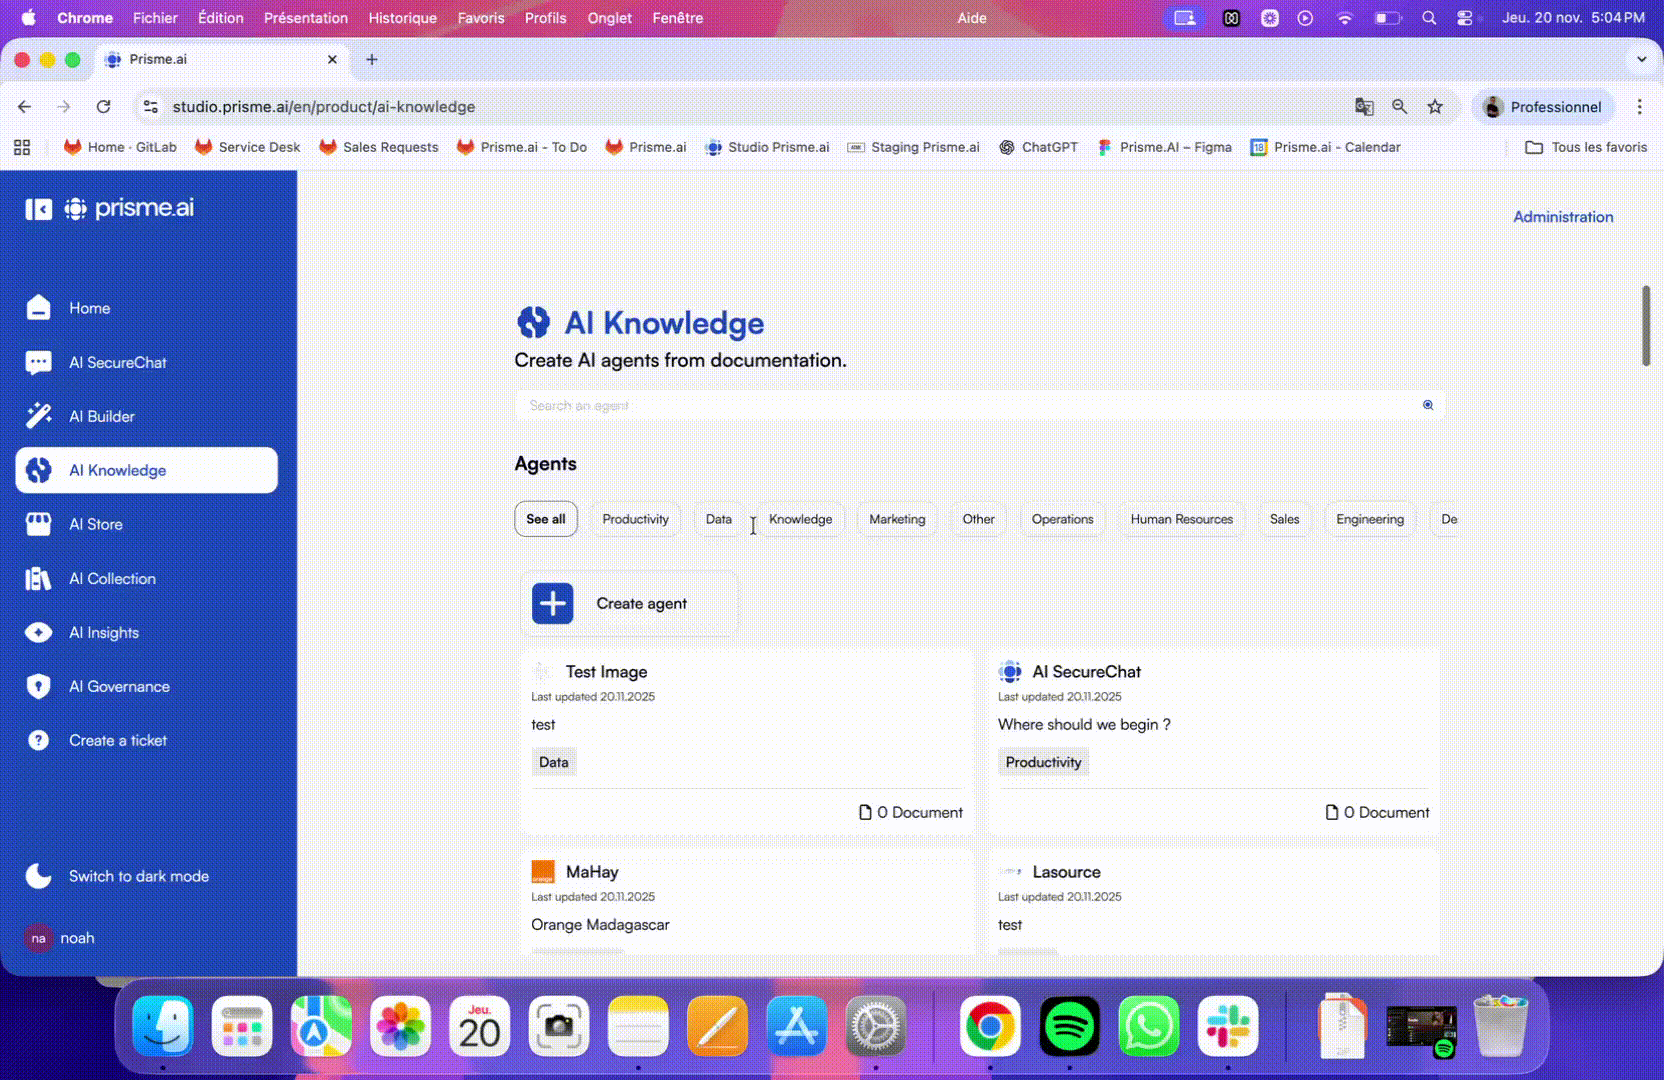Click 0 Document on Test Image card
This screenshot has height=1080, width=1664.
[911, 812]
